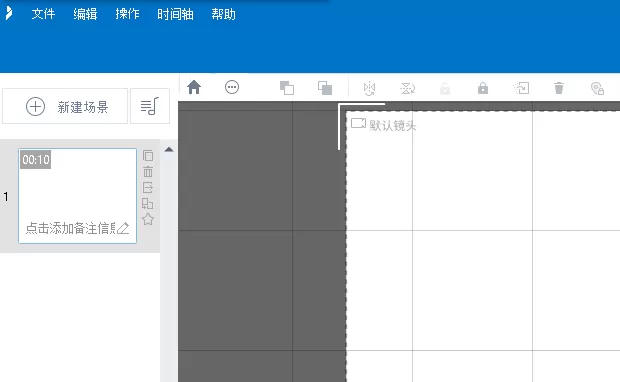This screenshot has width=620, height=382.
Task: Click the pencil edit note icon
Action: point(123,228)
